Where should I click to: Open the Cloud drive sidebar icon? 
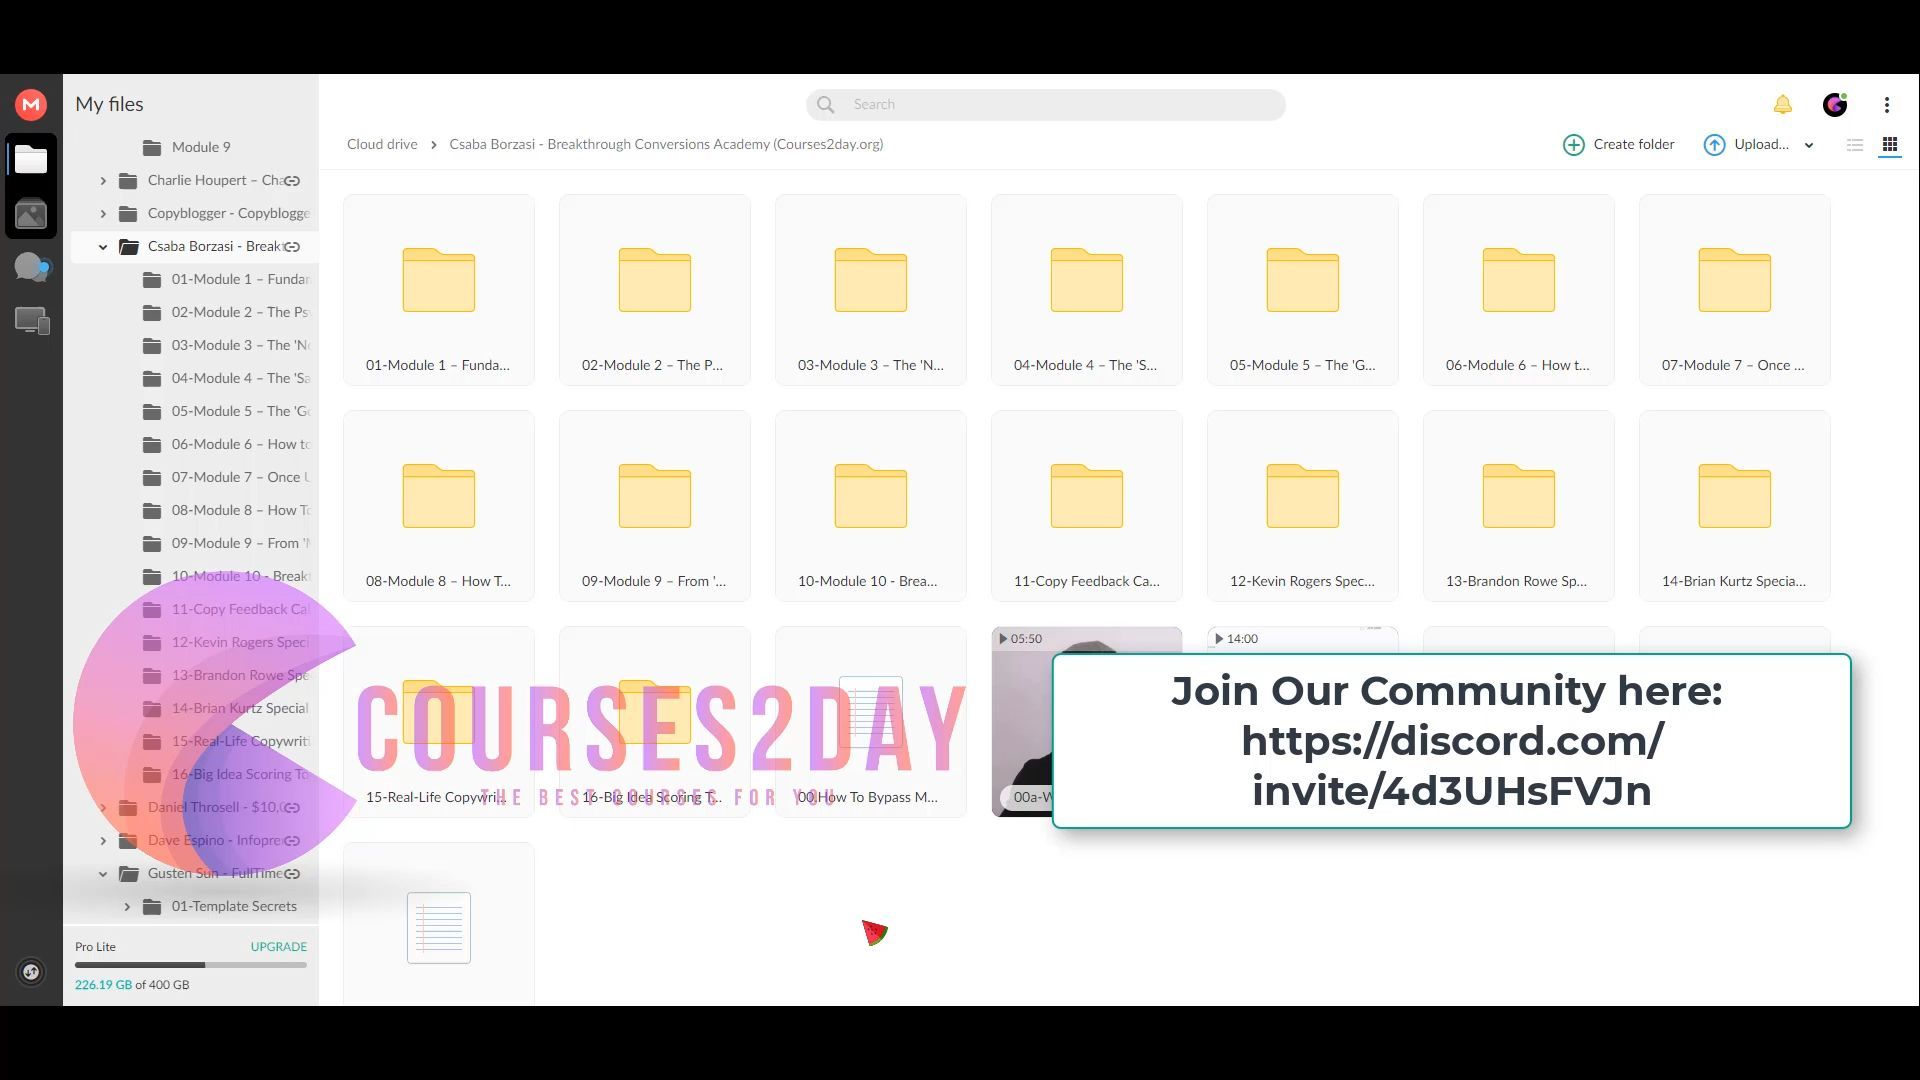pyautogui.click(x=31, y=160)
